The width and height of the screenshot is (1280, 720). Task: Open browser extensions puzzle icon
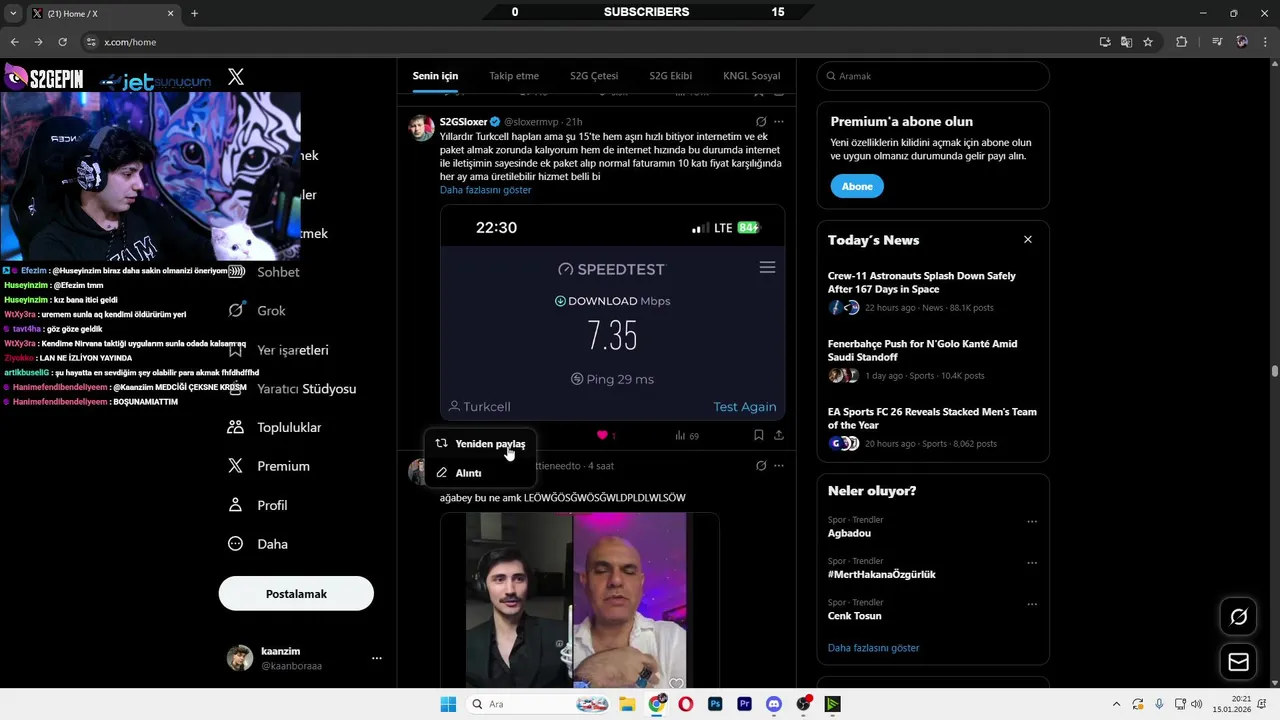coord(1182,42)
